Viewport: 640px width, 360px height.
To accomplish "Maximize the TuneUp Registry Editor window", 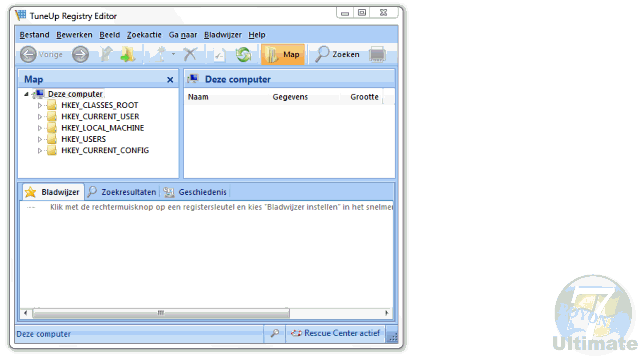I will click(x=362, y=13).
